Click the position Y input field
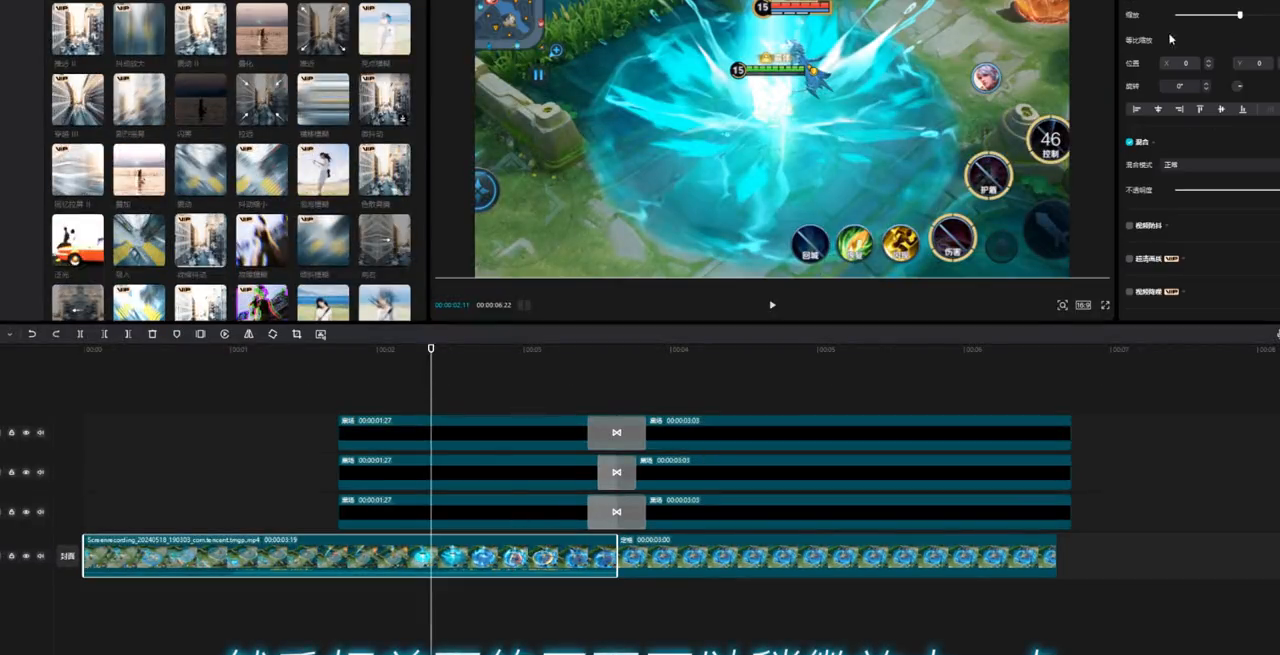 [1255, 63]
